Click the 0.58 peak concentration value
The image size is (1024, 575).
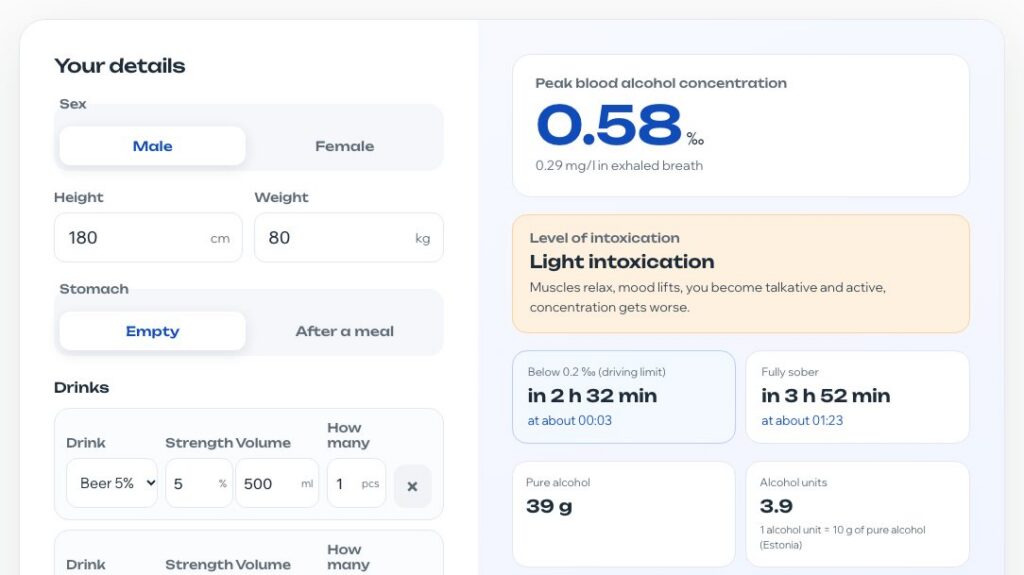pos(609,125)
